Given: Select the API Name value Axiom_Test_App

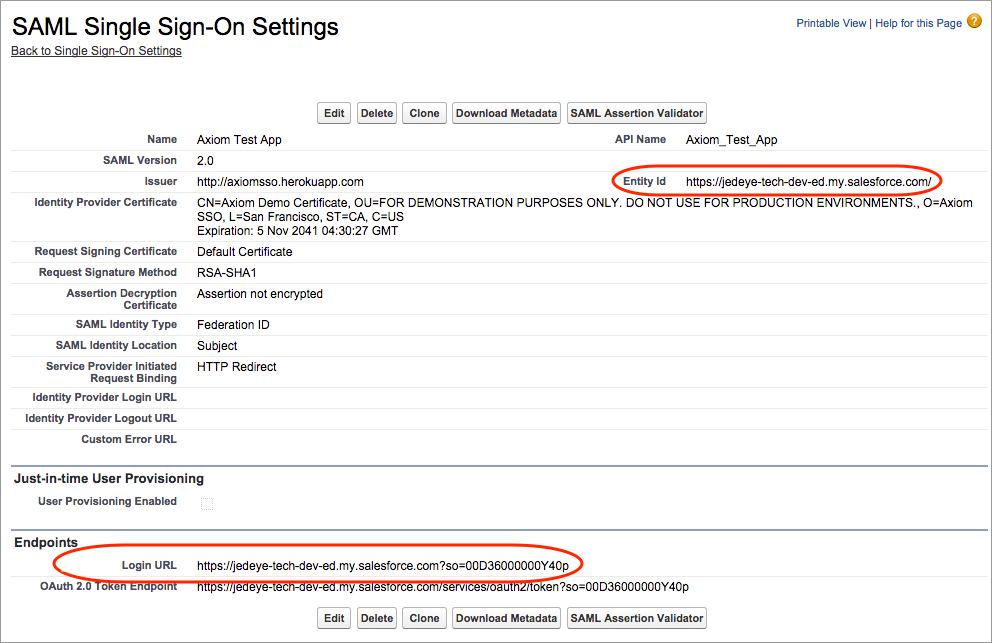Looking at the screenshot, I should click(x=731, y=140).
